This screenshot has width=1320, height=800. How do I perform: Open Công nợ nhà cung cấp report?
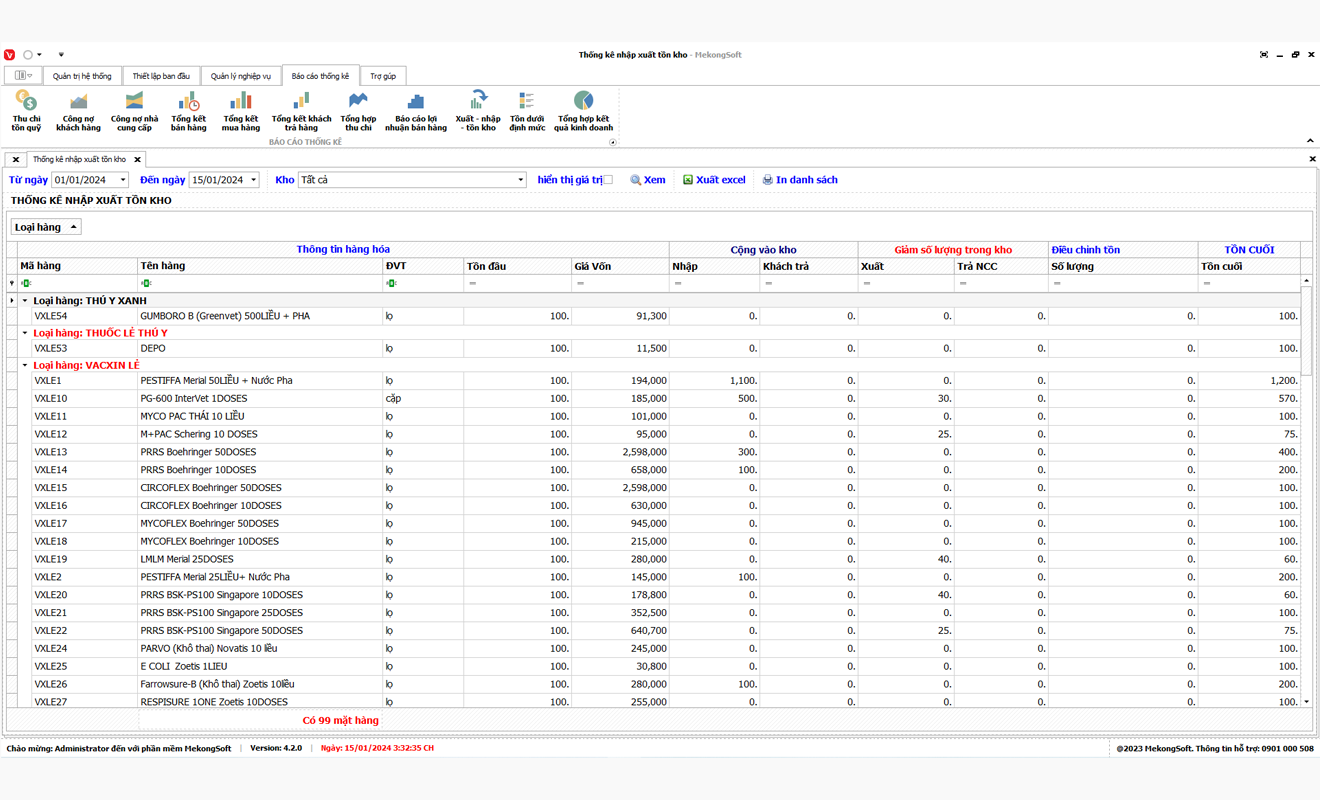tap(134, 111)
